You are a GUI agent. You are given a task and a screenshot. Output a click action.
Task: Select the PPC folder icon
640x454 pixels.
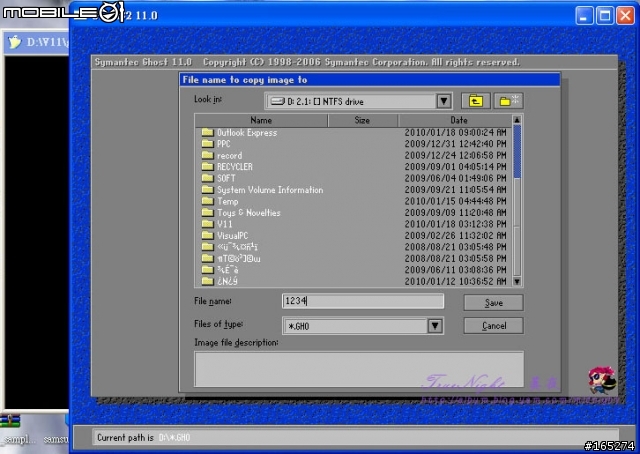207,144
